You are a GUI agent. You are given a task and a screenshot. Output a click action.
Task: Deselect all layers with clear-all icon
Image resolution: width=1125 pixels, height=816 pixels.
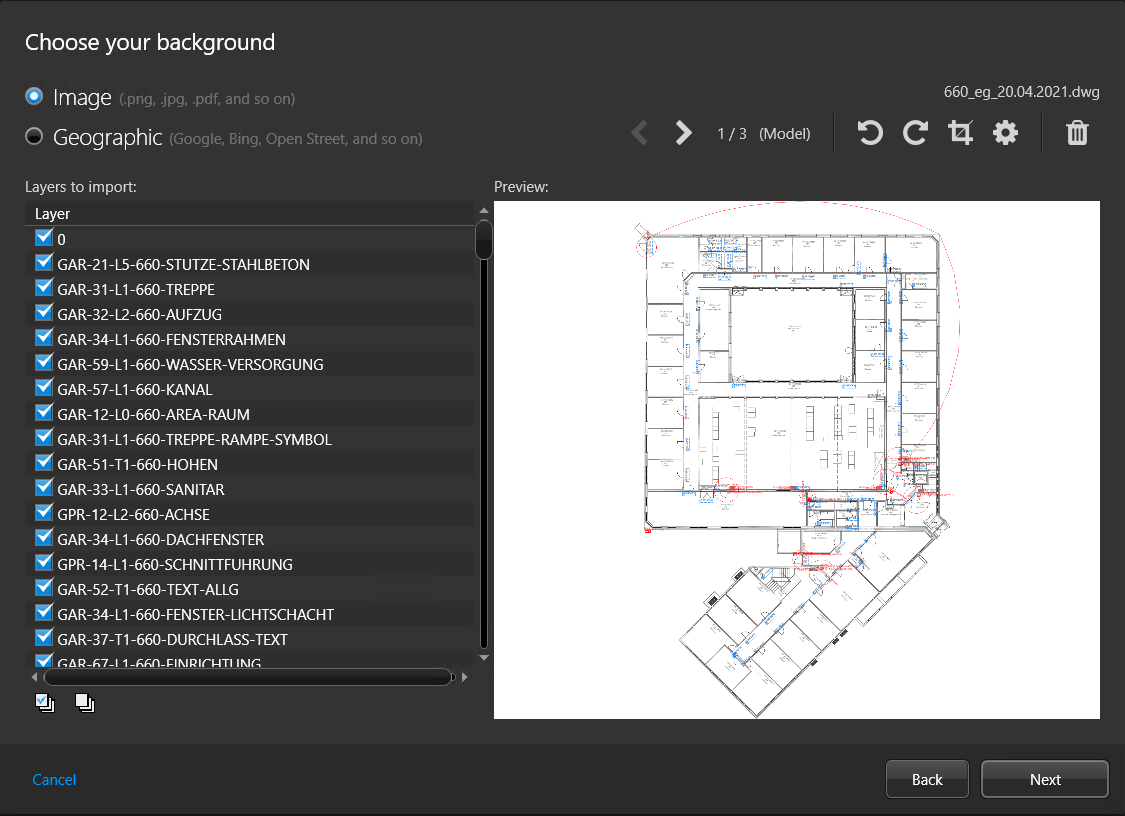click(84, 702)
